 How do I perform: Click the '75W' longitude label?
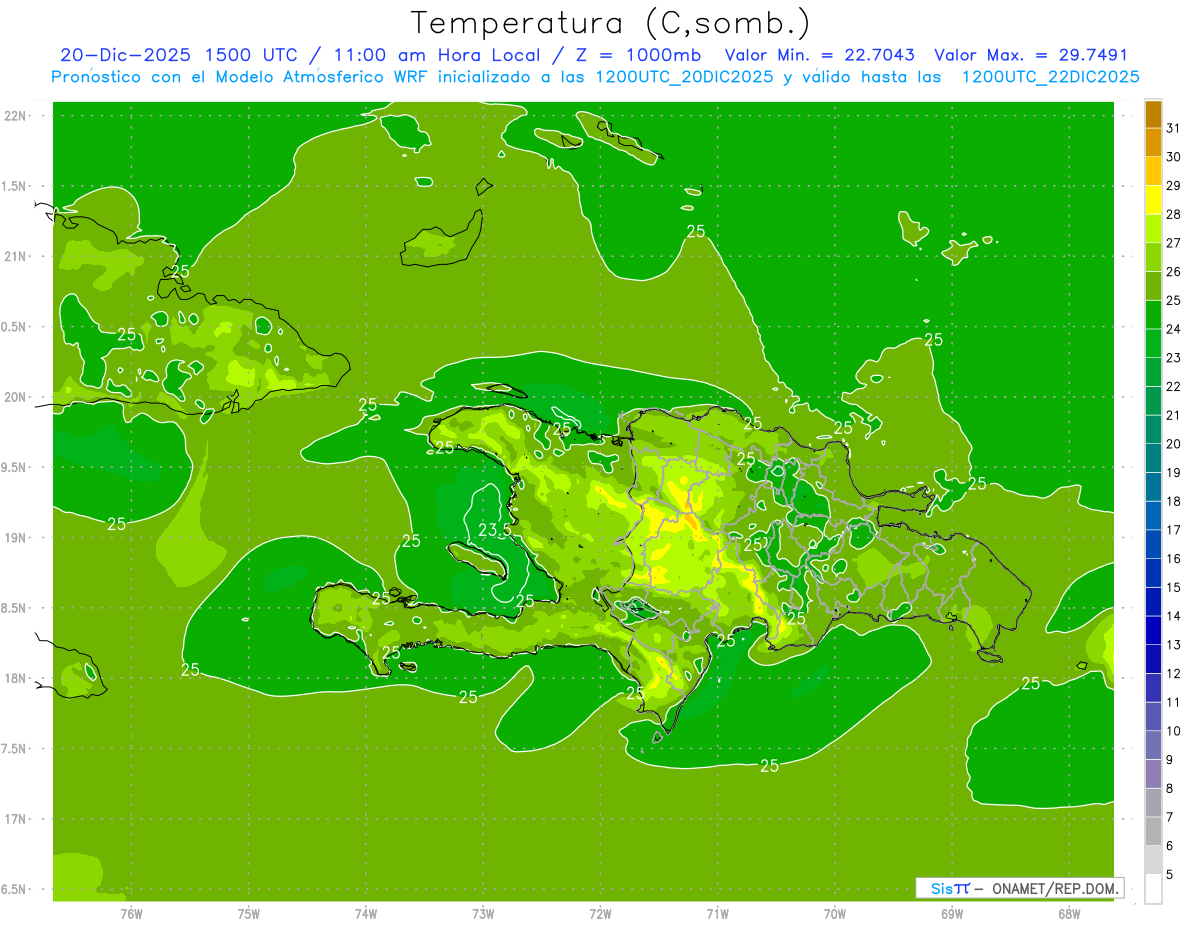click(249, 913)
